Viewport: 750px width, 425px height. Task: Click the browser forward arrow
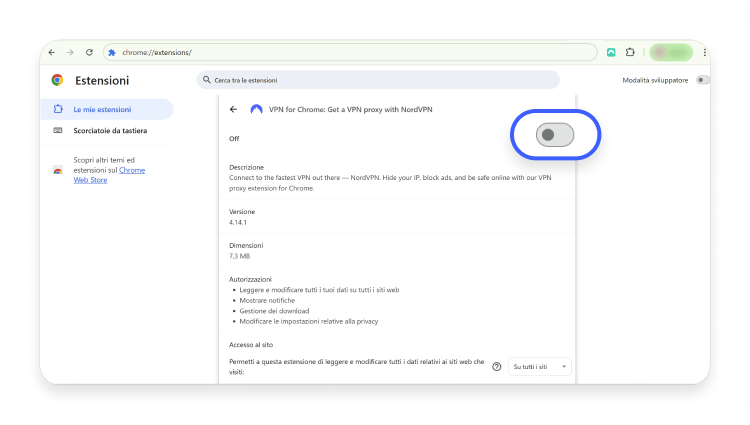[x=70, y=53]
